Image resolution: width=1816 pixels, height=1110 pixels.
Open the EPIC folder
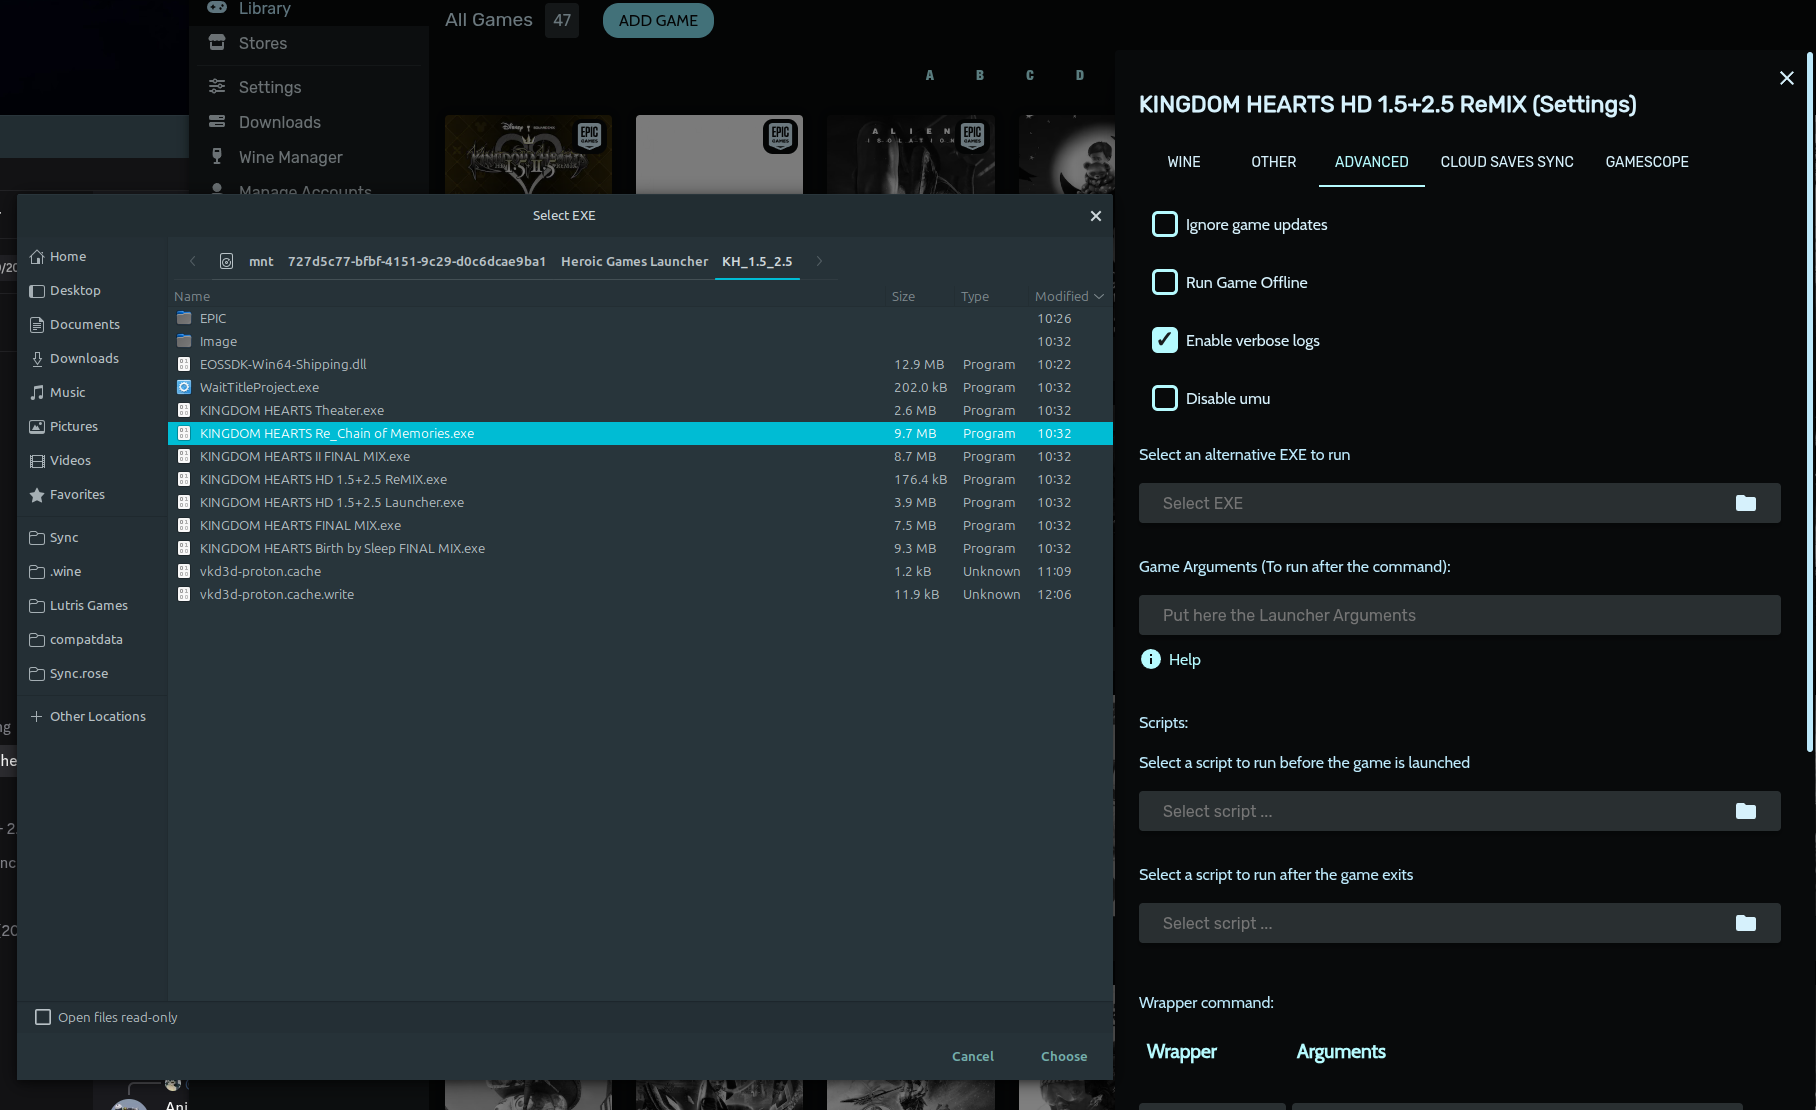click(x=640, y=319)
